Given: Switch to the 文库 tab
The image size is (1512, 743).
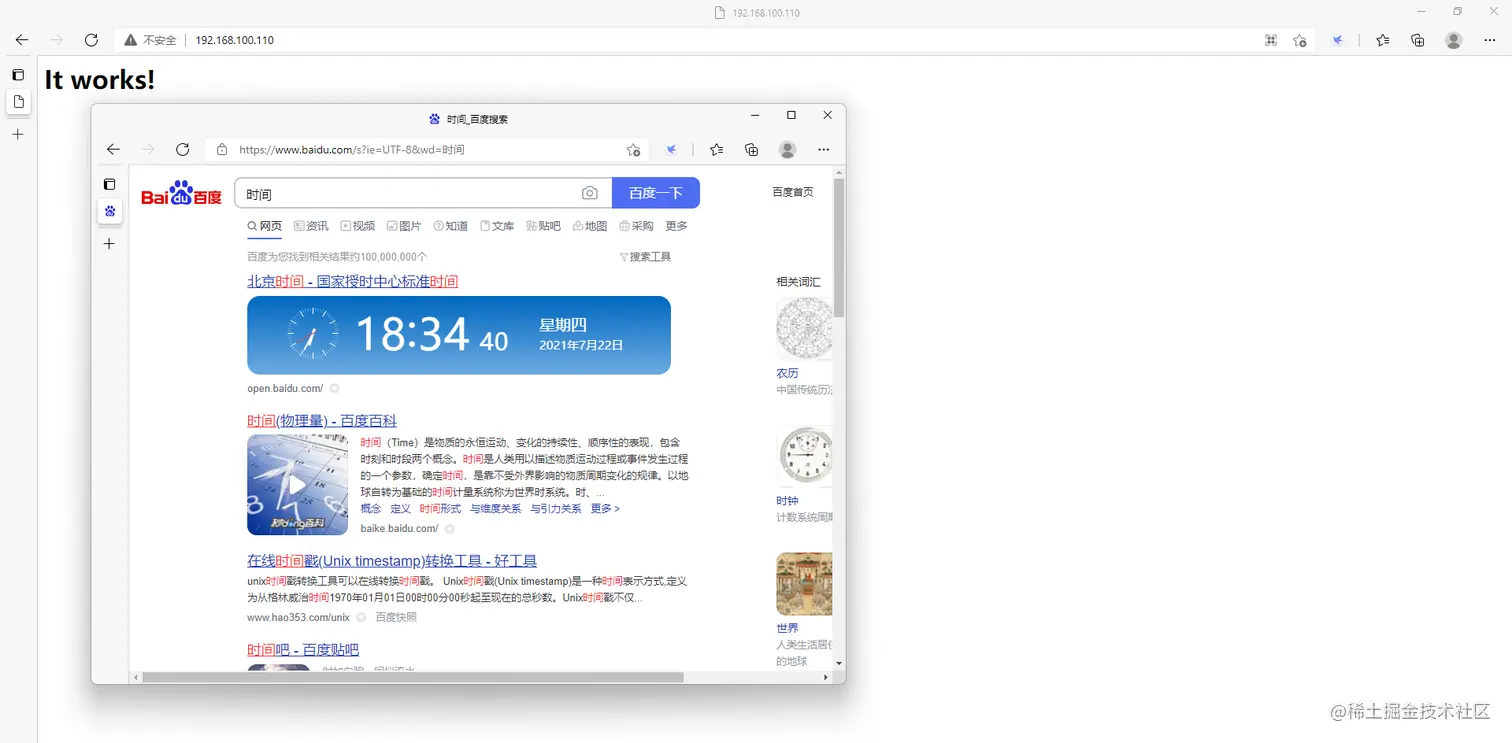Looking at the screenshot, I should pyautogui.click(x=497, y=226).
